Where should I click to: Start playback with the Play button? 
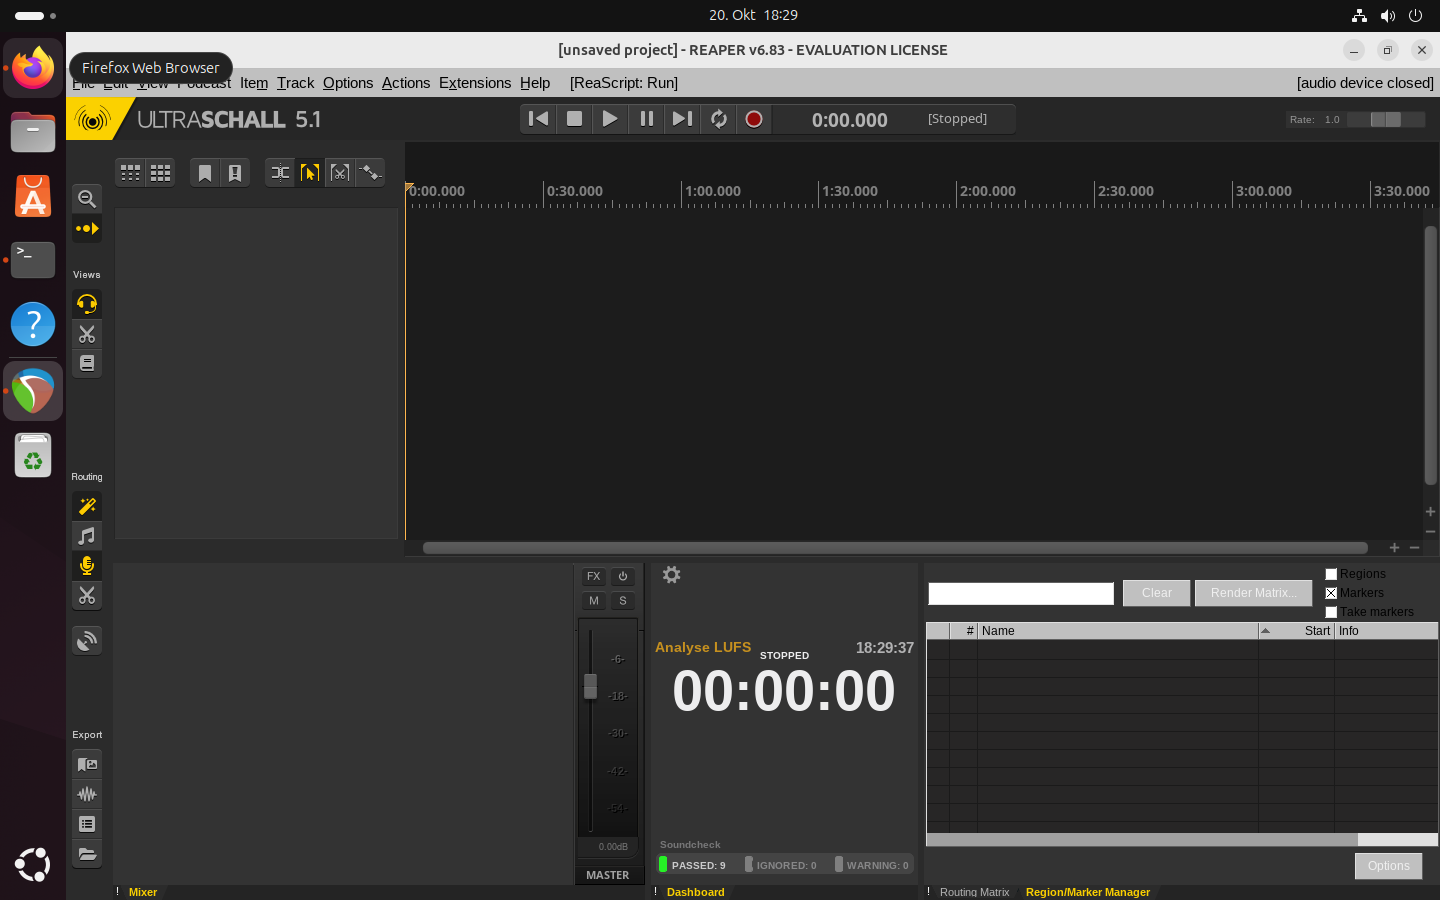610,119
